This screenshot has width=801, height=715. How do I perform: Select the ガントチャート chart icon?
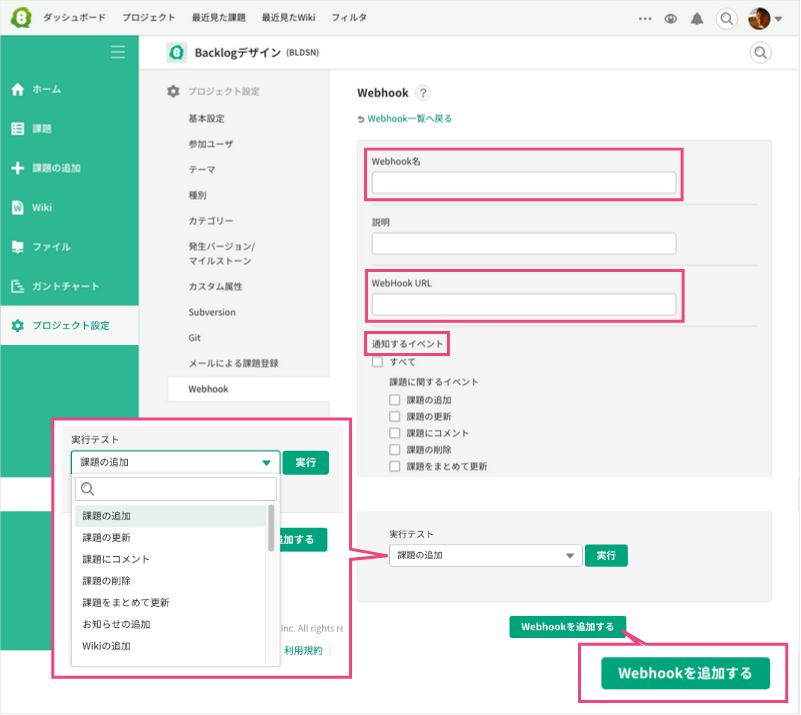(15, 285)
